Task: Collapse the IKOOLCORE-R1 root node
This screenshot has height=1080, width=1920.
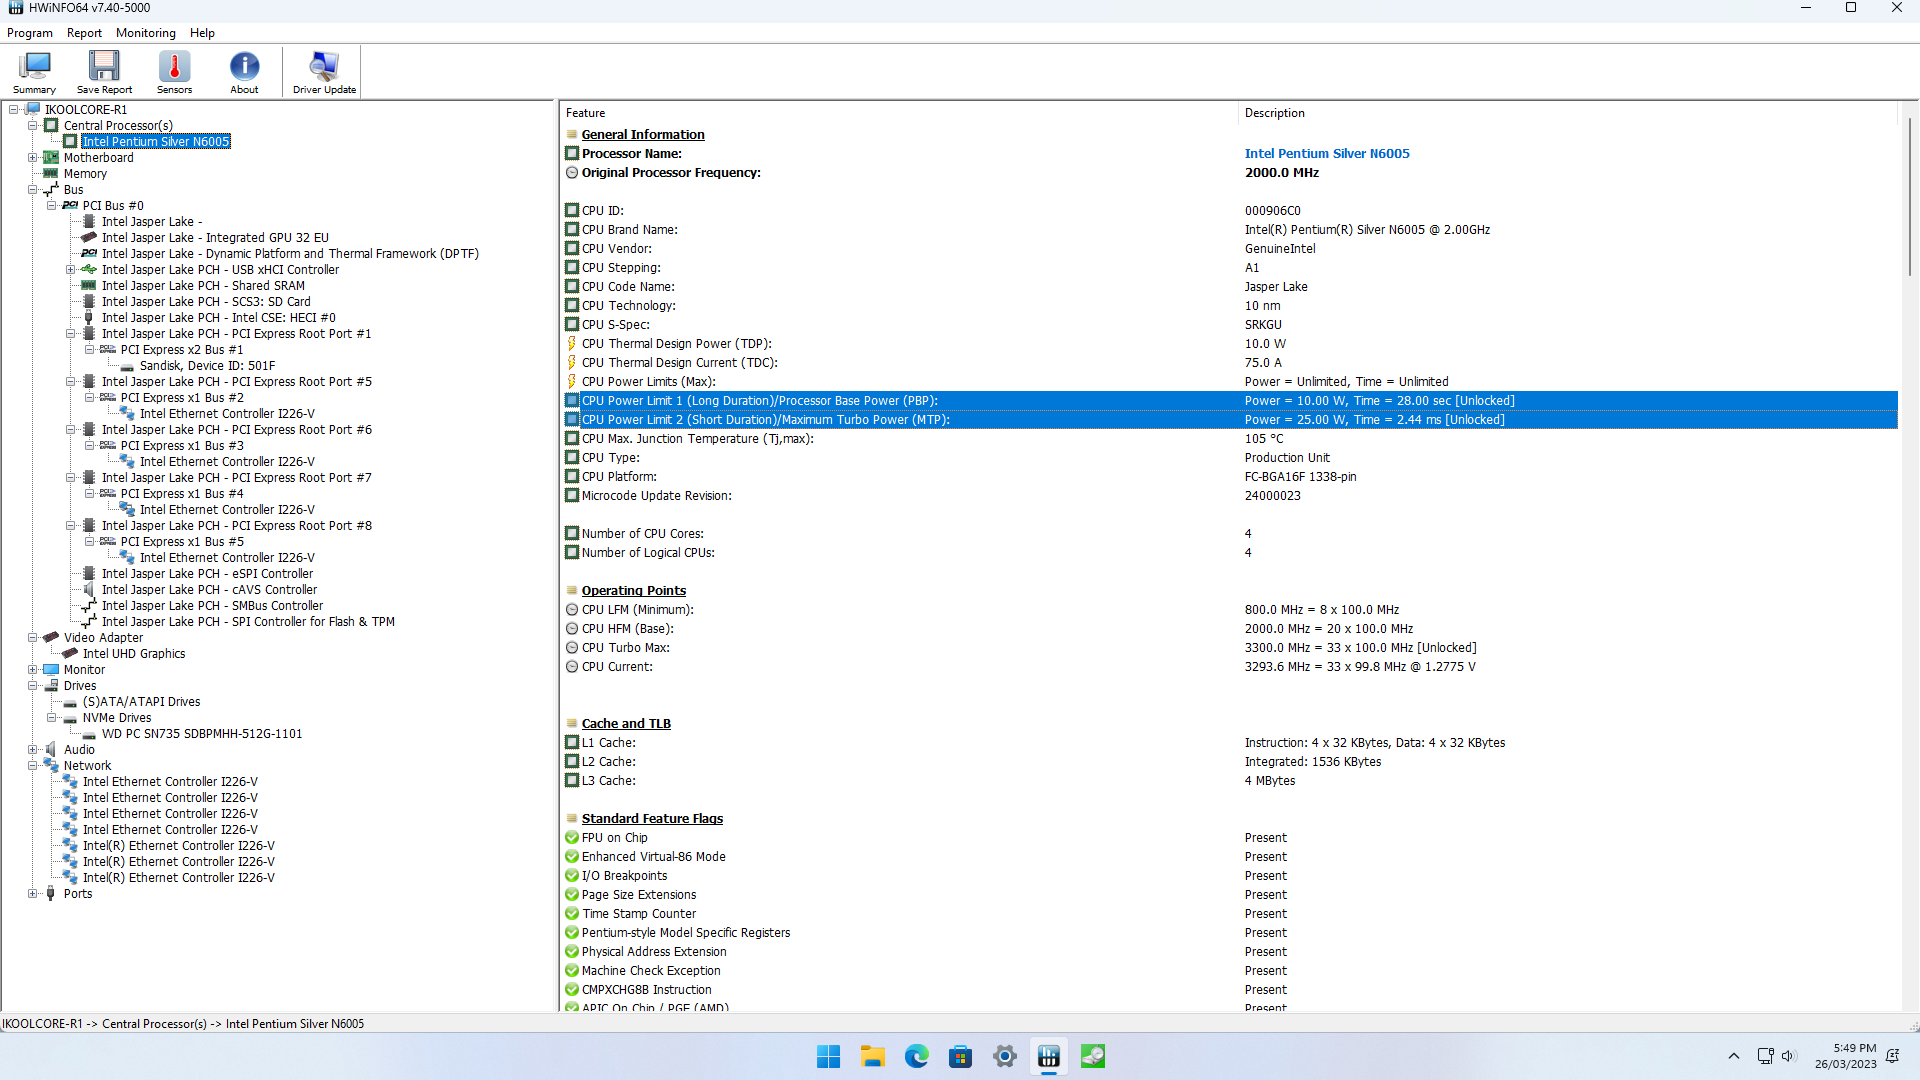Action: click(14, 110)
